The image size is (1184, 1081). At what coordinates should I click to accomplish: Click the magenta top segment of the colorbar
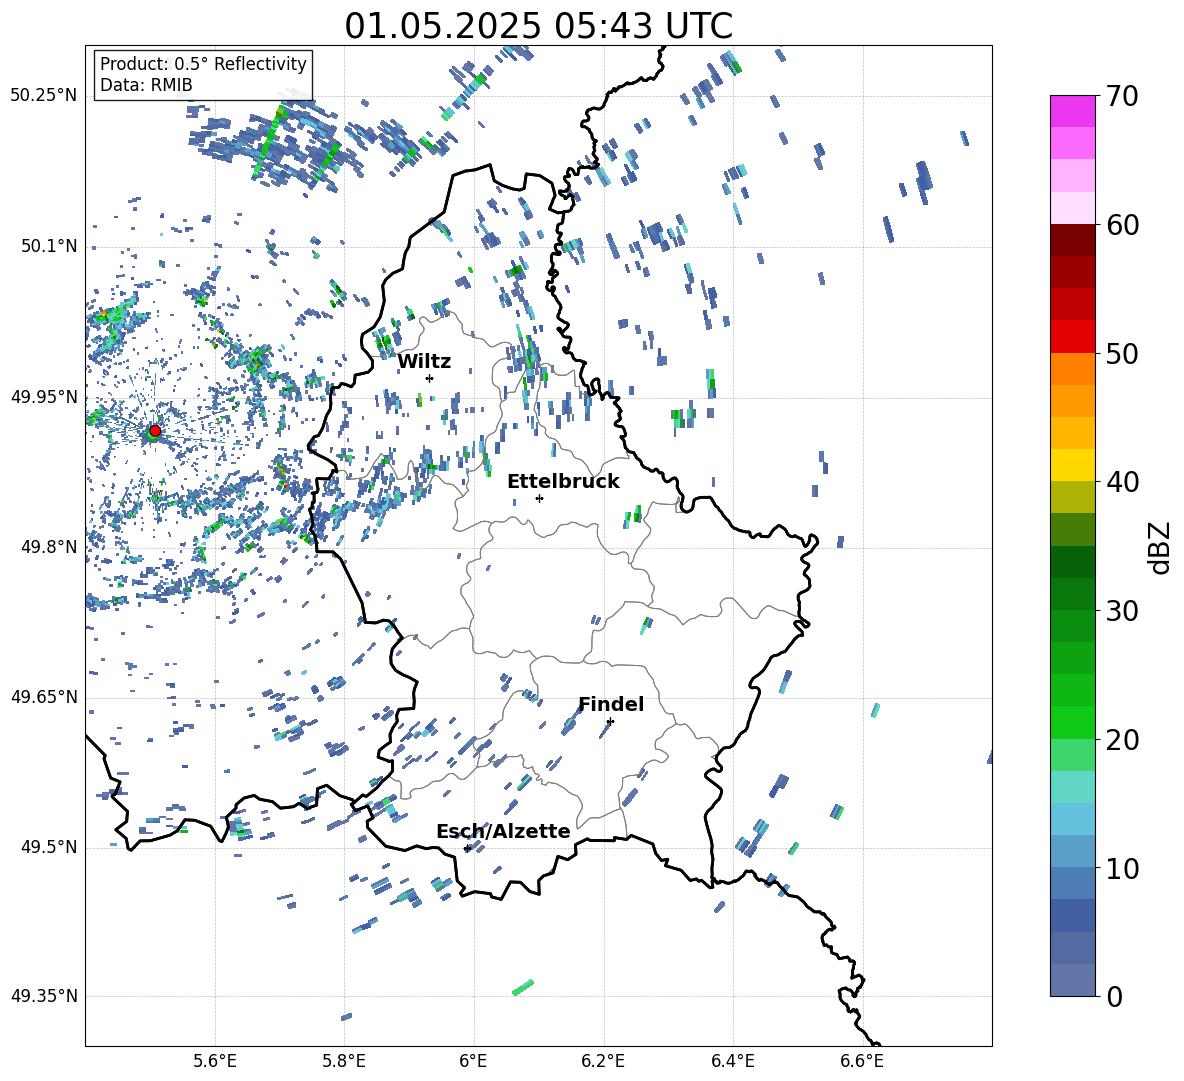(1072, 111)
